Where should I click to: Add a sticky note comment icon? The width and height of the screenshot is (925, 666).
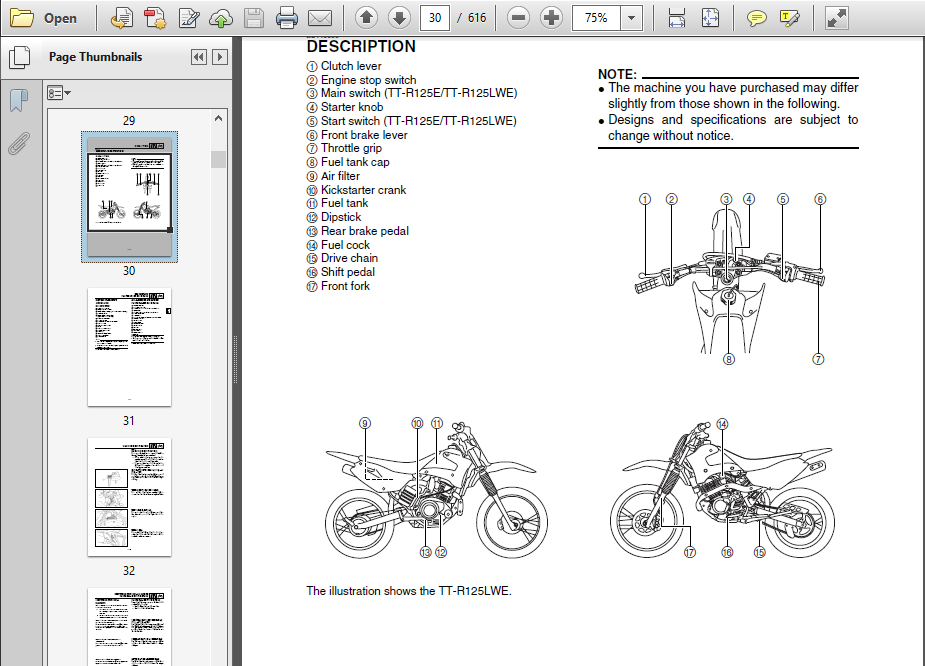[x=756, y=18]
